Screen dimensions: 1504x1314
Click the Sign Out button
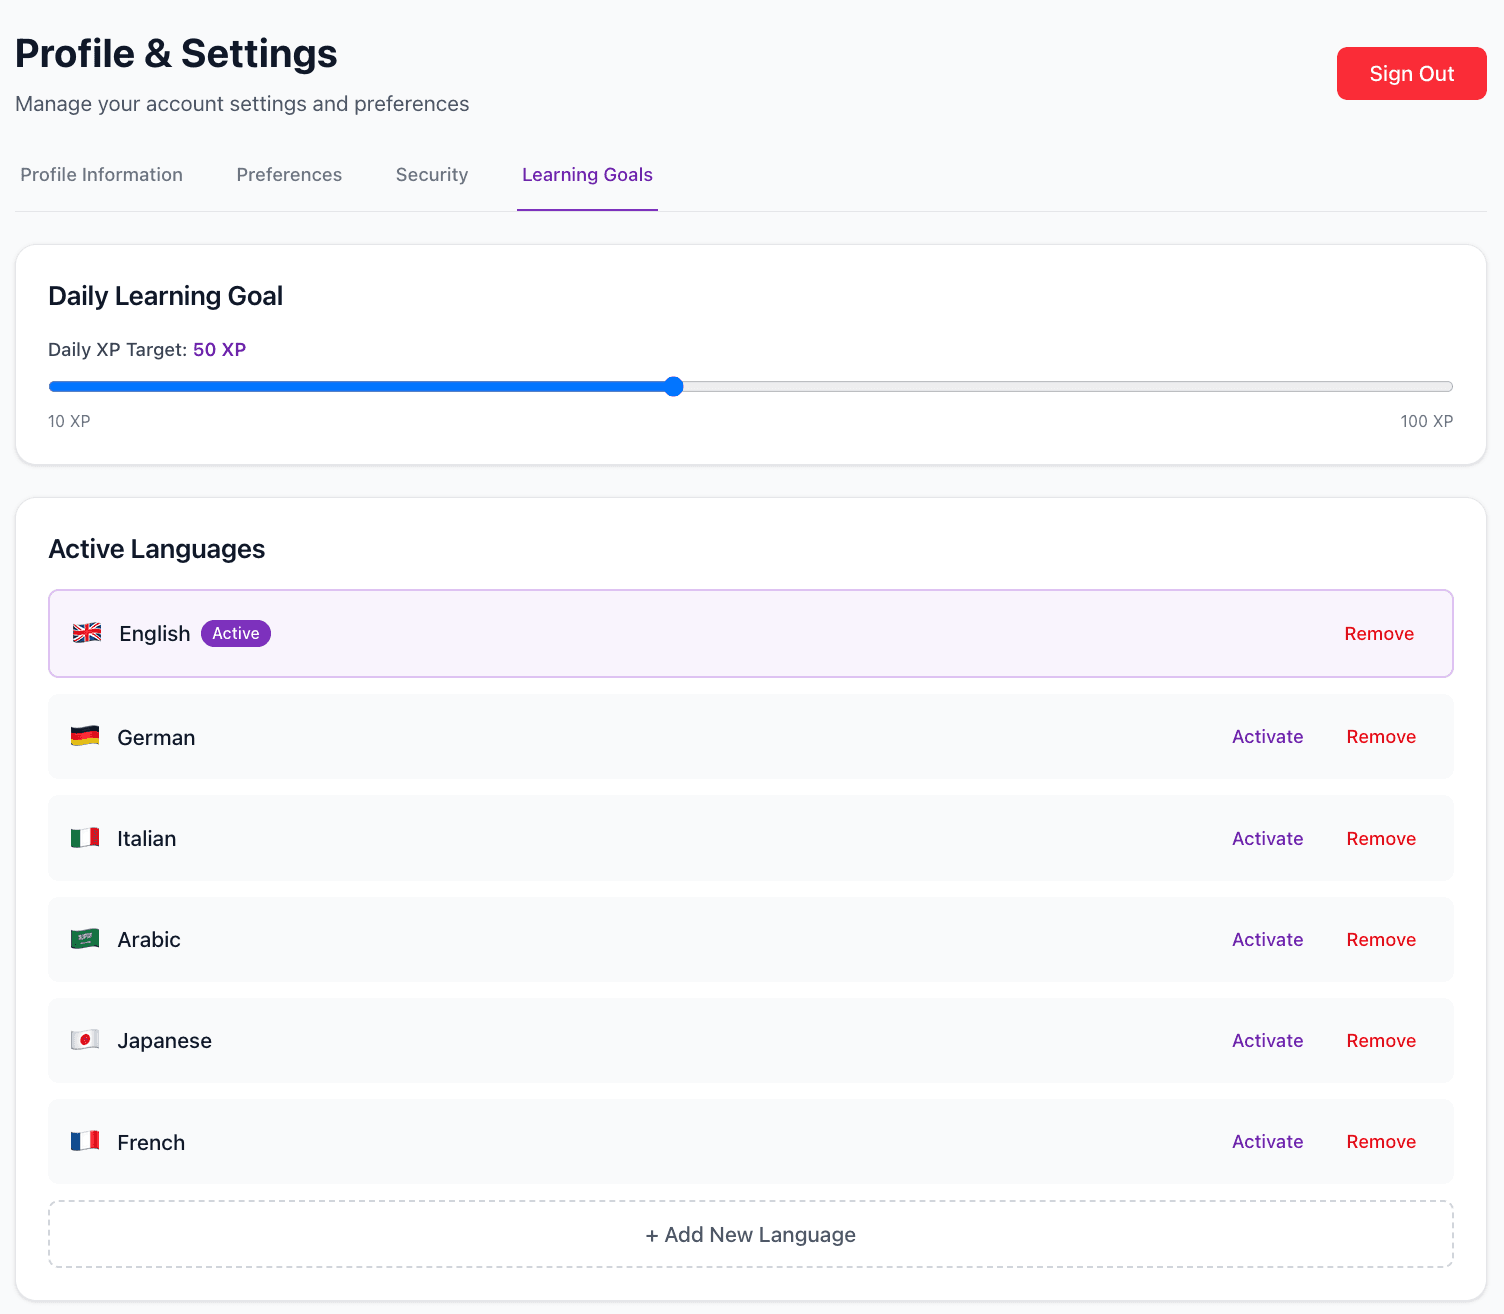coord(1411,73)
